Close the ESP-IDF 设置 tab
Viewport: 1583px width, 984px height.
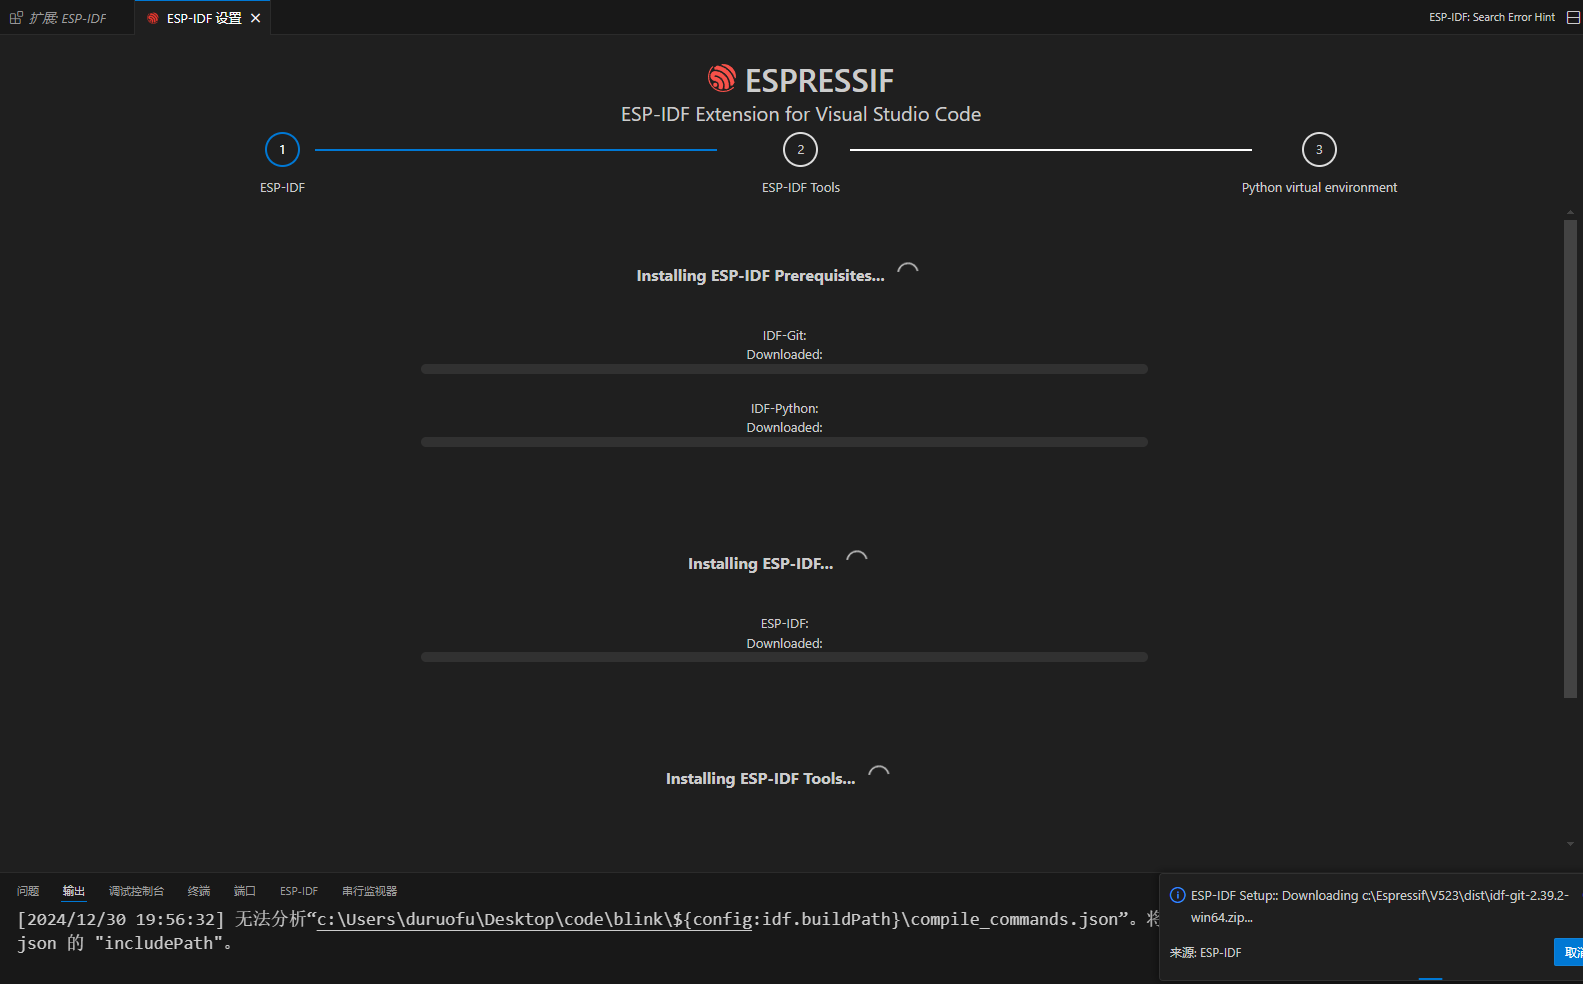point(256,18)
